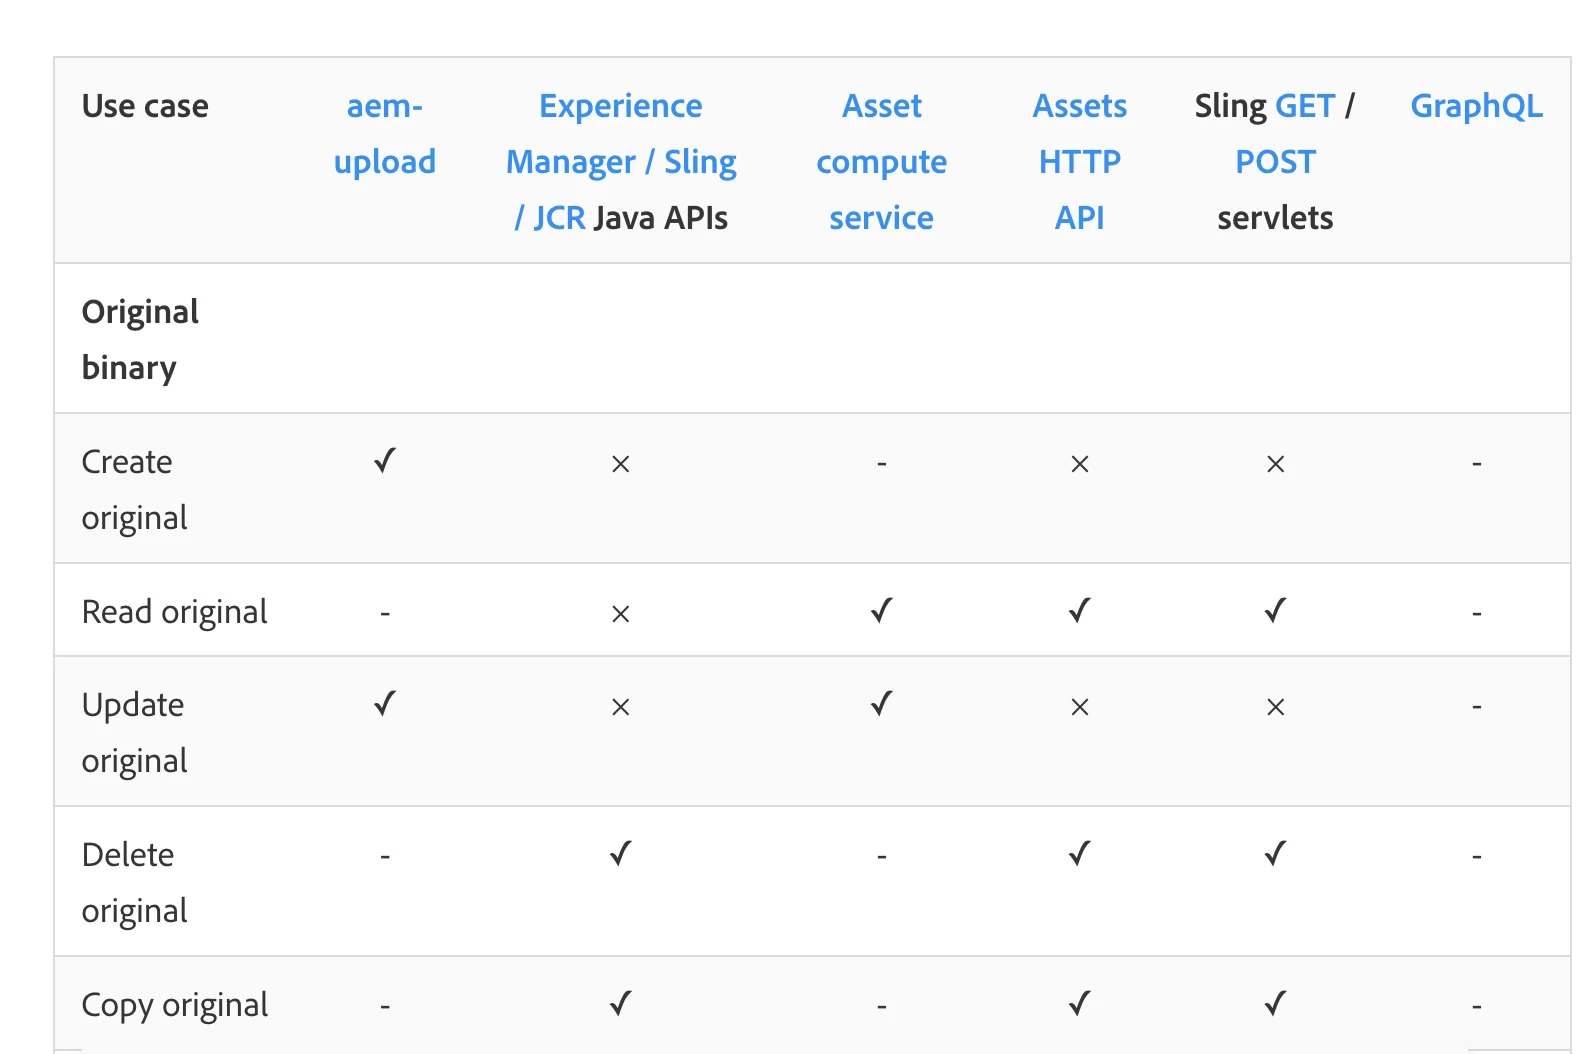Click the "Delete original" row label
Screen dimensions: 1584x1054
pyautogui.click(x=134, y=882)
